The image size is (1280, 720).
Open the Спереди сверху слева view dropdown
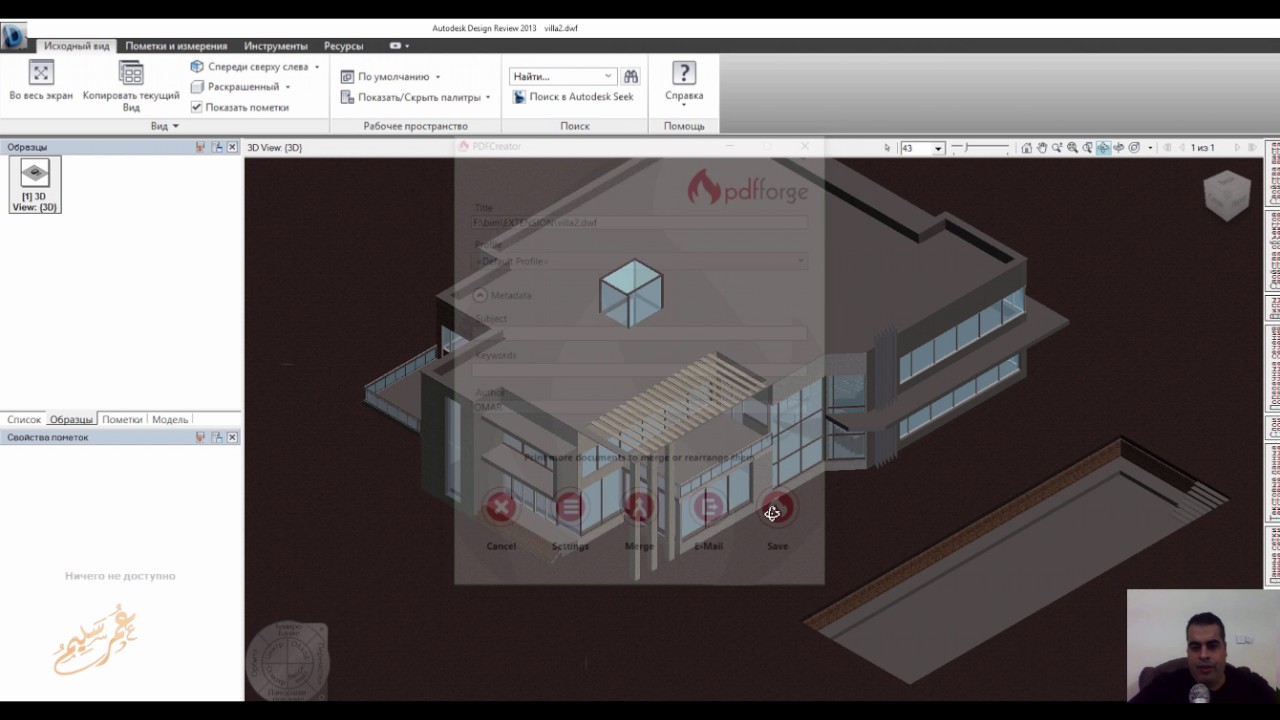pos(317,67)
